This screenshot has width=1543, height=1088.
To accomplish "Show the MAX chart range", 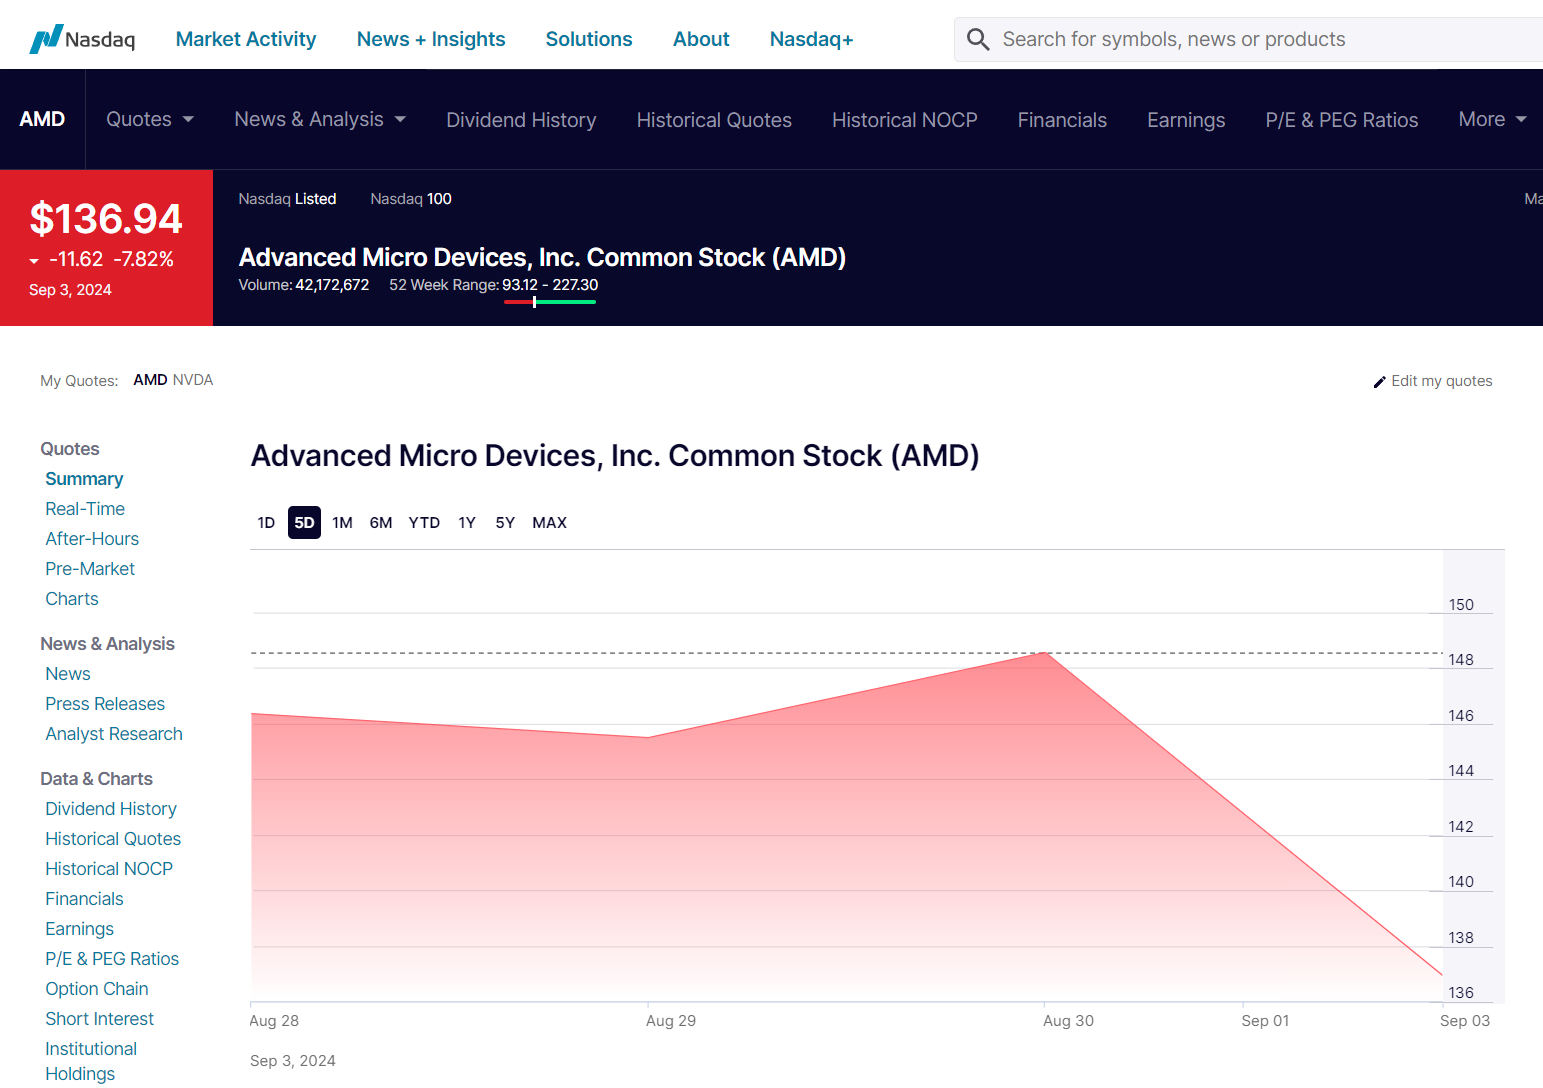I will click(549, 523).
